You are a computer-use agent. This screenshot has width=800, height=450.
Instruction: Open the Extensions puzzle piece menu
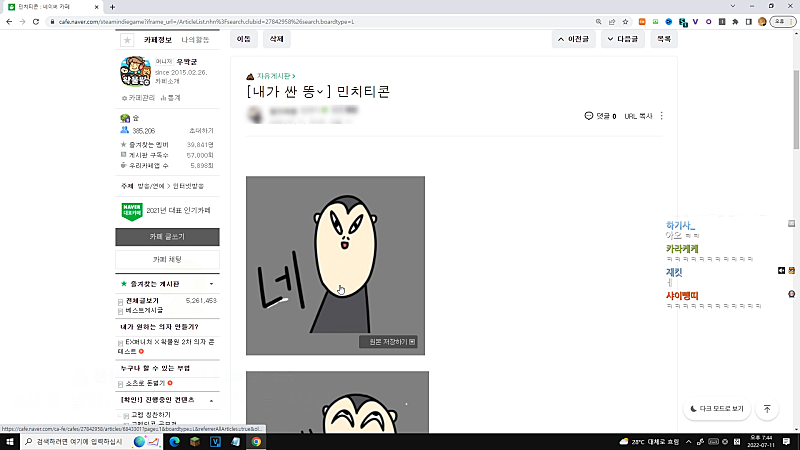pyautogui.click(x=735, y=22)
